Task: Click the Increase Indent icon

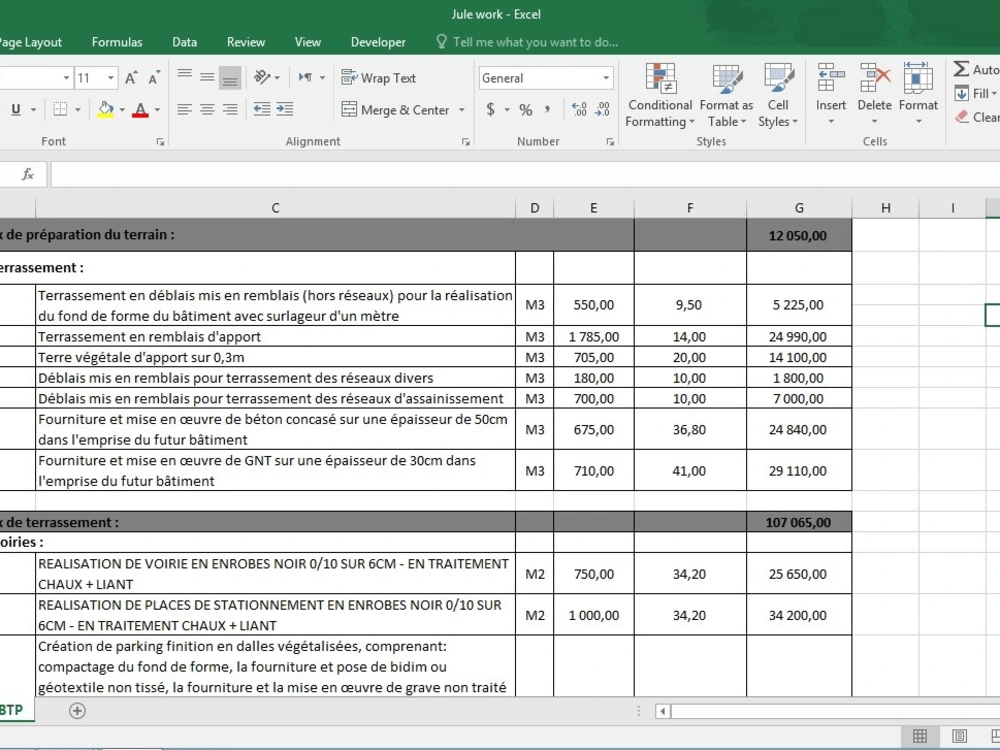Action: [285, 110]
